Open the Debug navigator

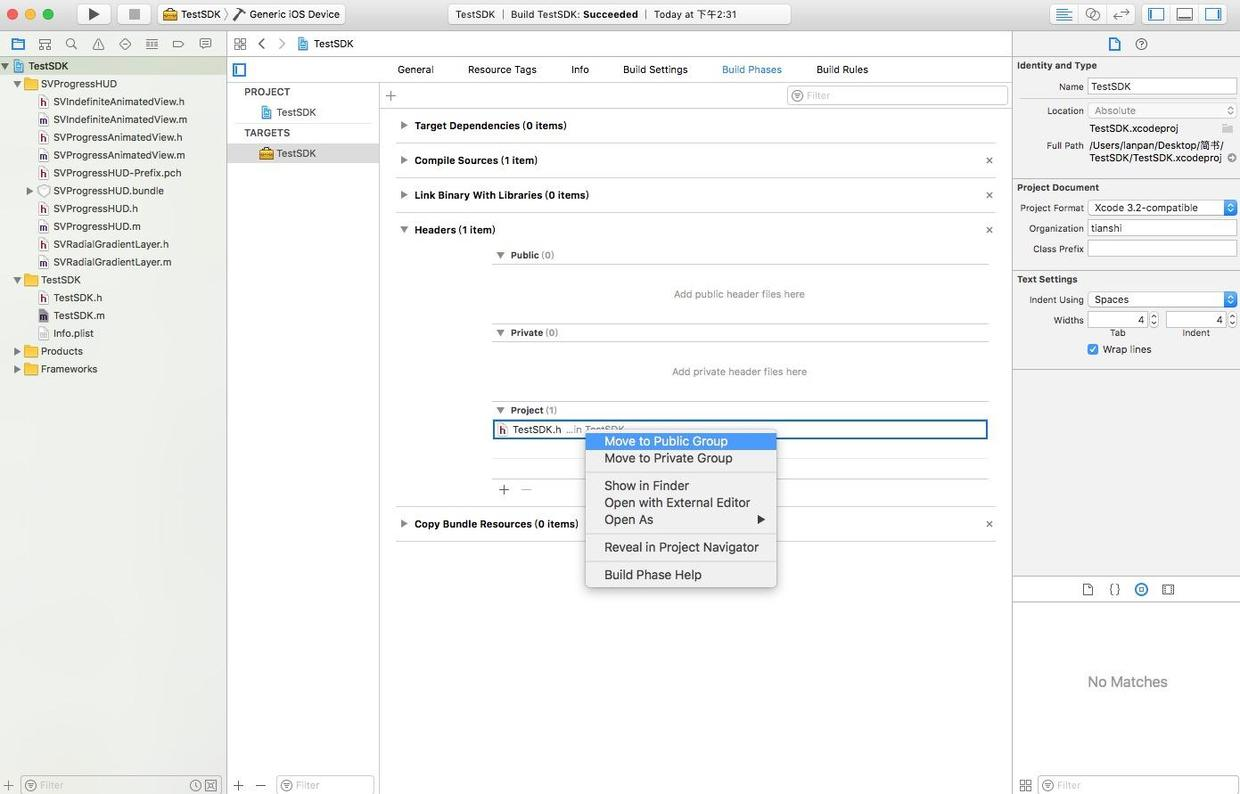(x=152, y=44)
